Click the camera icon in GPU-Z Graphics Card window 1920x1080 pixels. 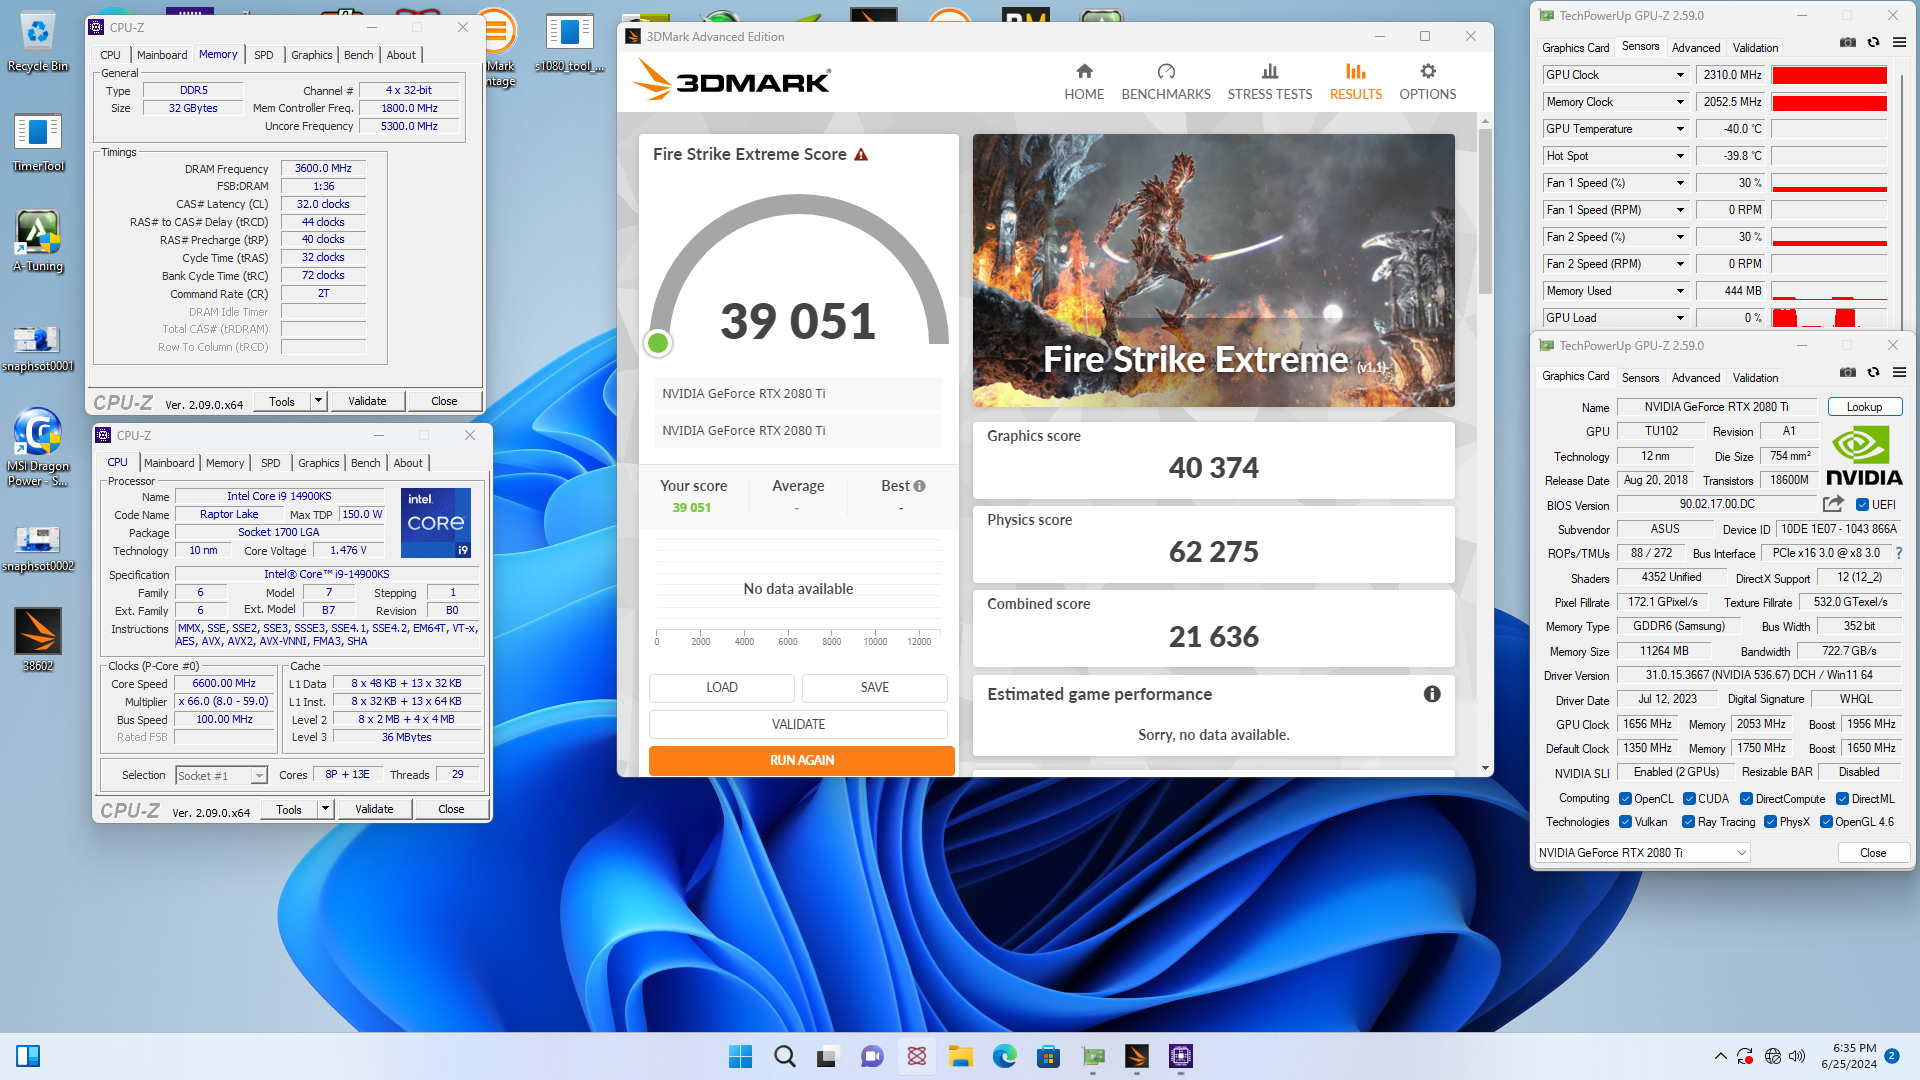click(1848, 372)
